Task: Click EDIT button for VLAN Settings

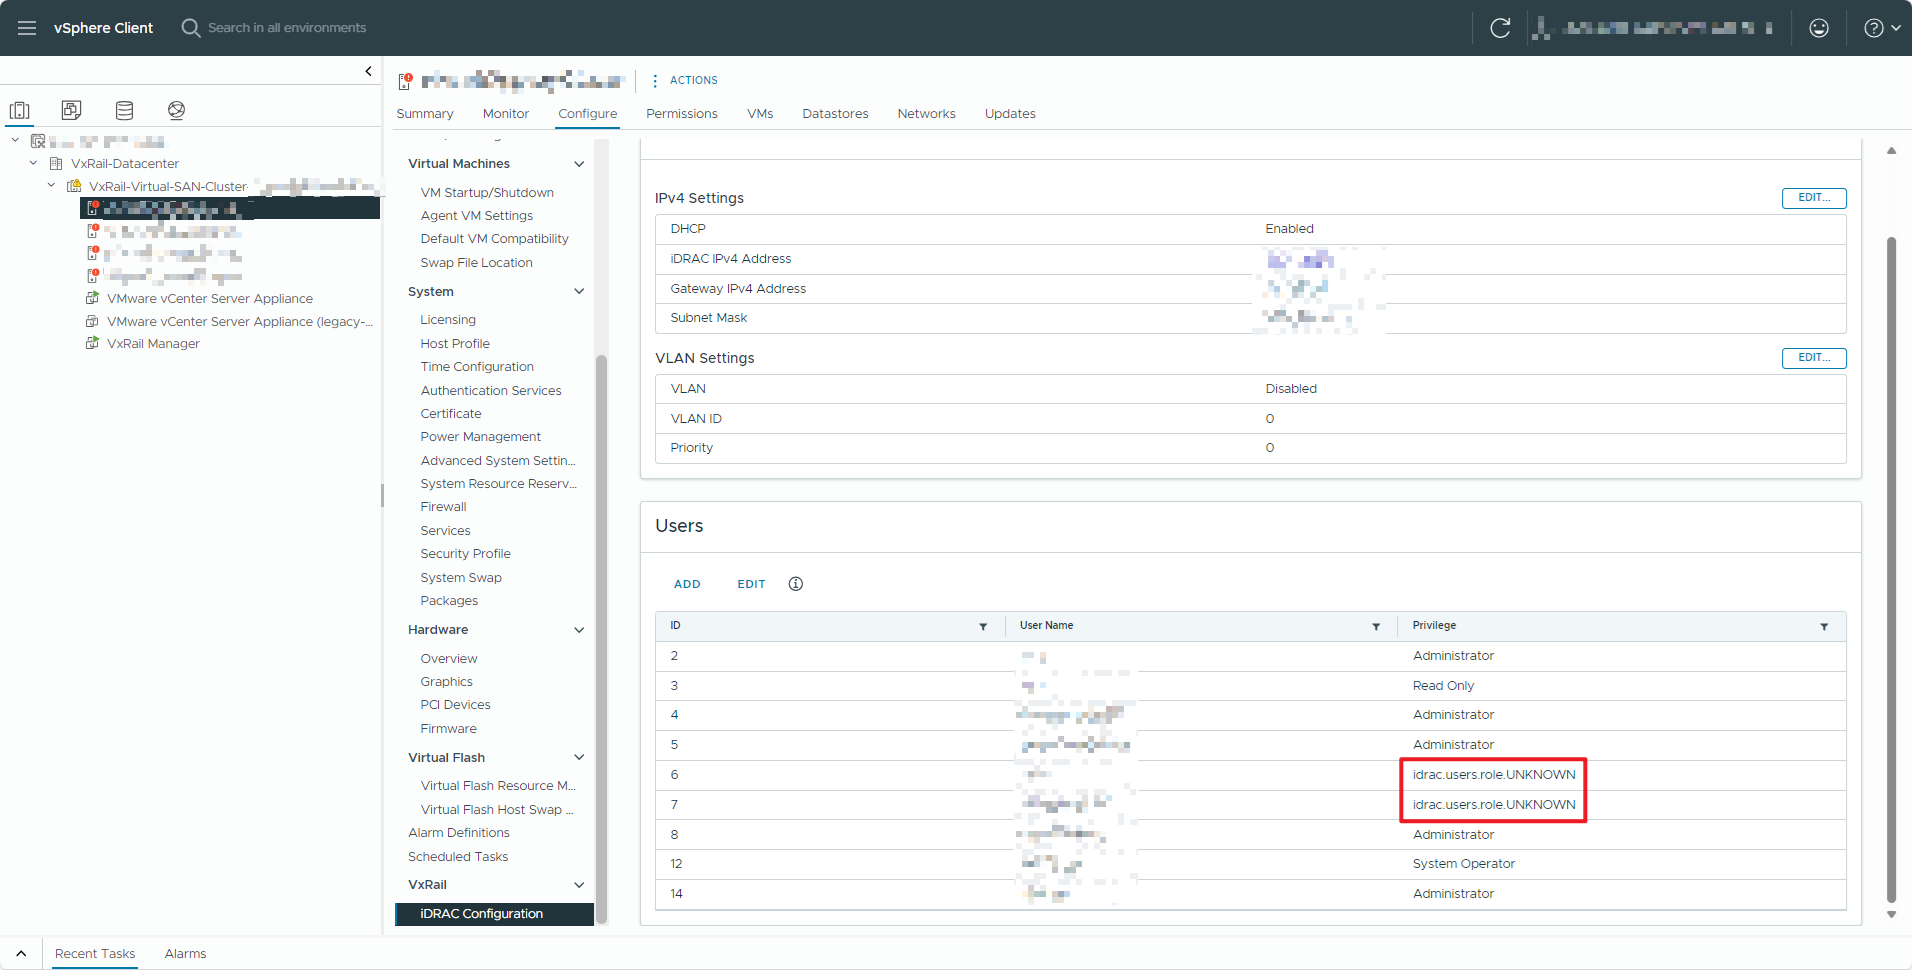Action: click(1813, 358)
